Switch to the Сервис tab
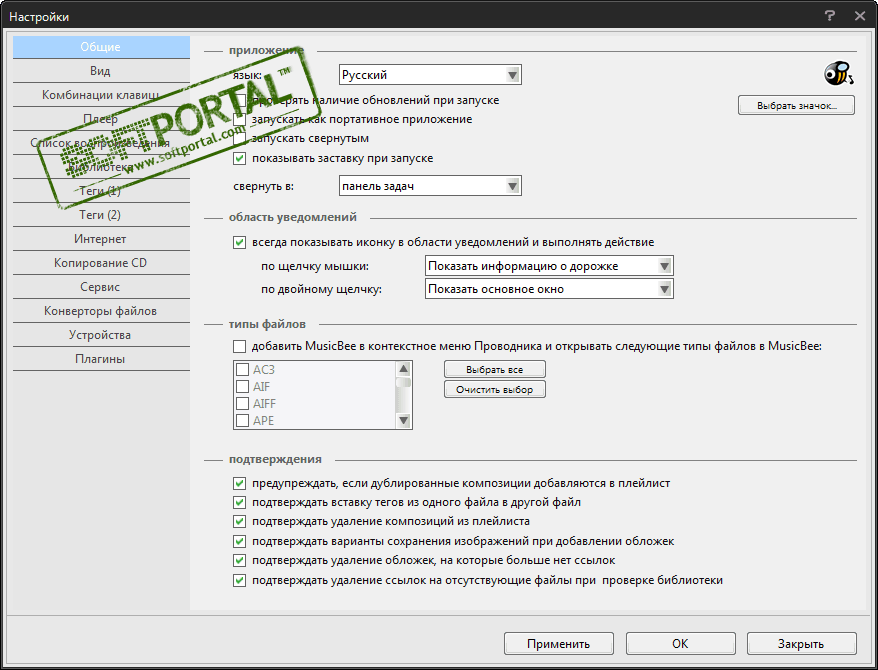The height and width of the screenshot is (670, 878). point(101,287)
